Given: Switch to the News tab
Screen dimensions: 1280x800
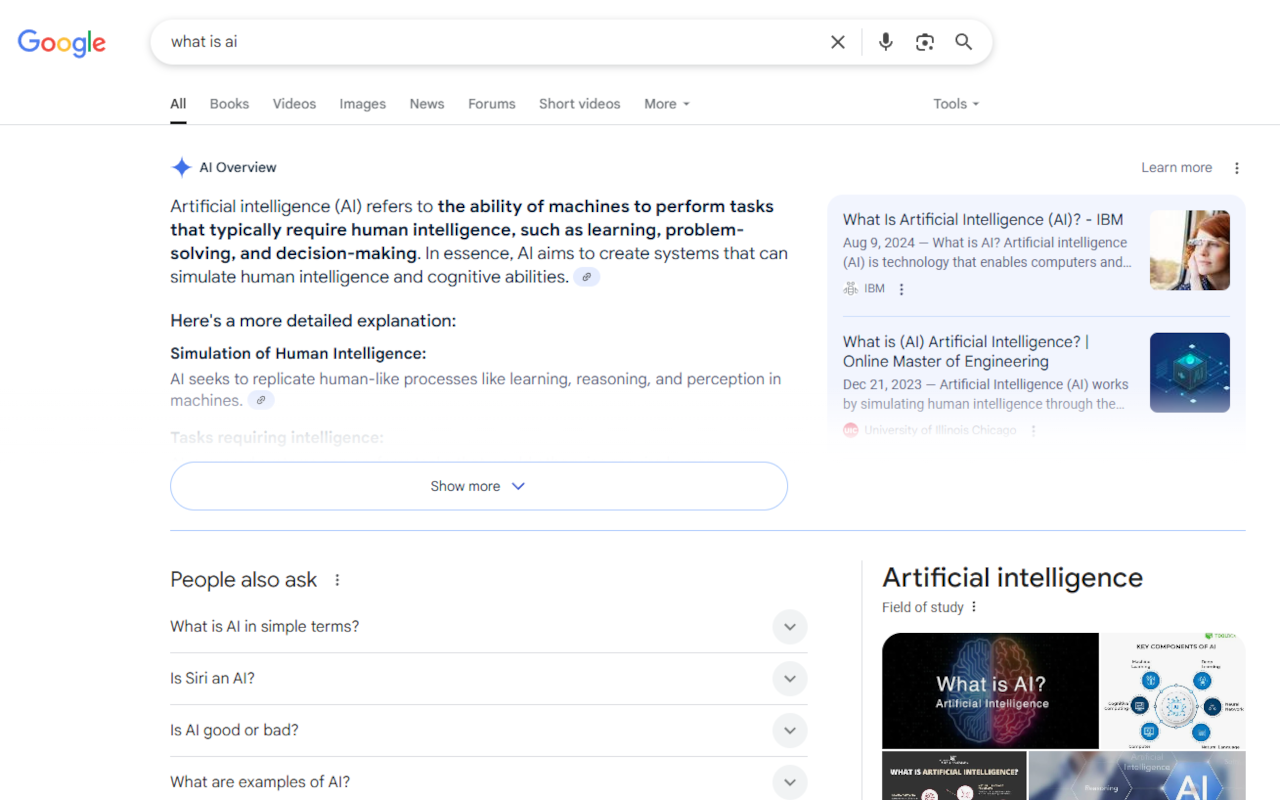Looking at the screenshot, I should tap(426, 103).
